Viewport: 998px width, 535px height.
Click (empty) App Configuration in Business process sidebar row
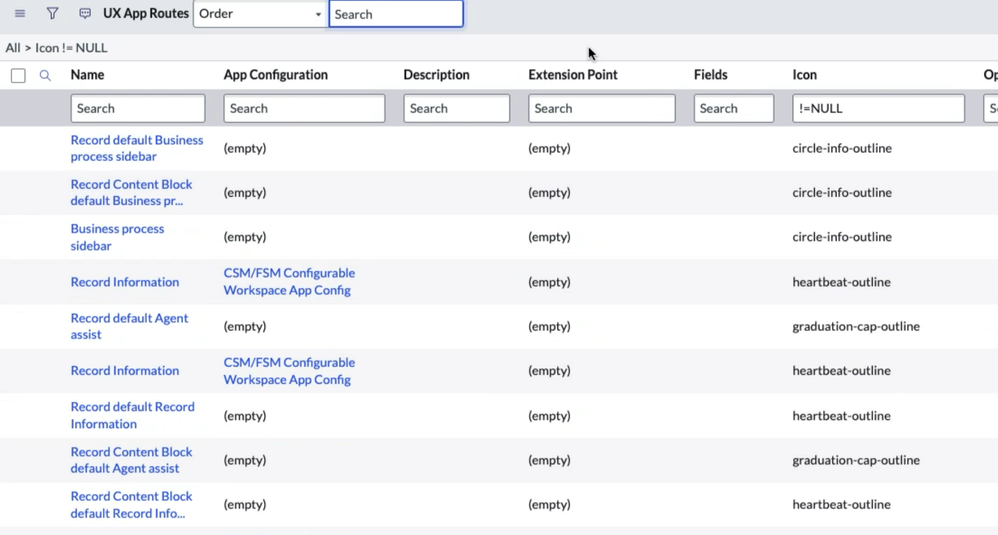pos(244,237)
